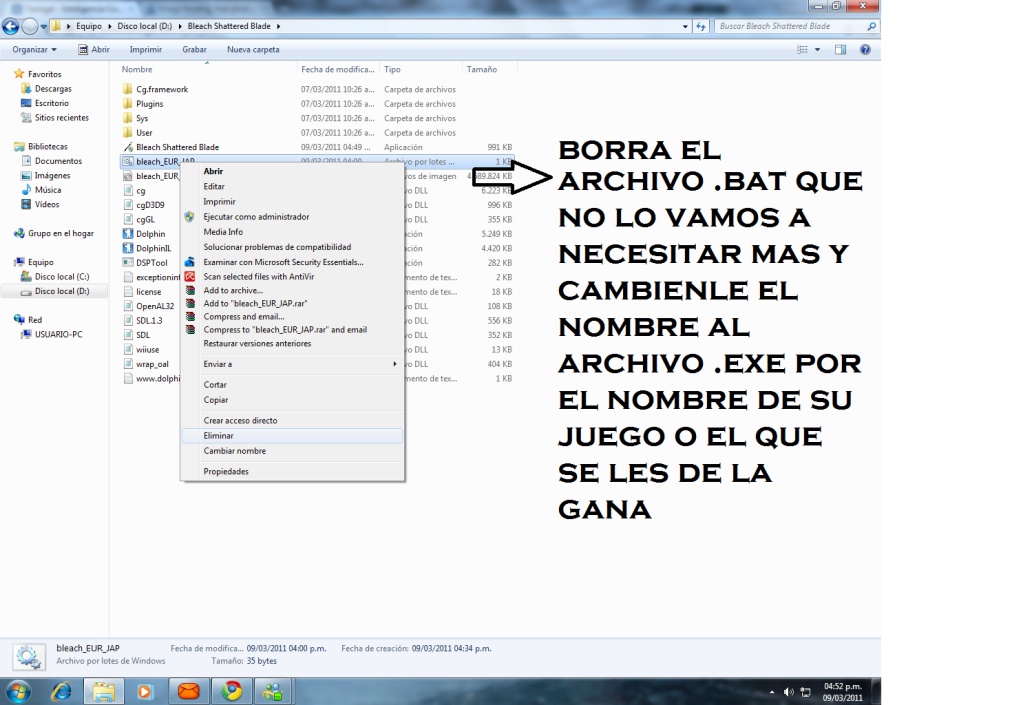Screen dimensions: 1023x705
Task: Open the Start menu orb
Action: tap(18, 691)
